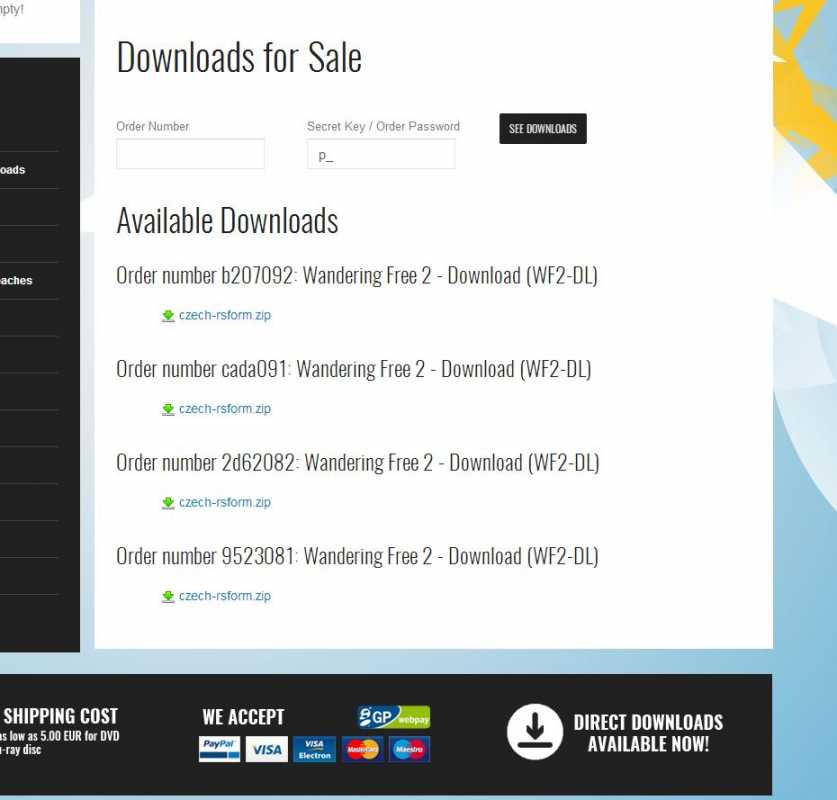Viewport: 837px width, 800px height.
Task: Open czech-rsform.zip link for order b207092
Action: click(224, 316)
